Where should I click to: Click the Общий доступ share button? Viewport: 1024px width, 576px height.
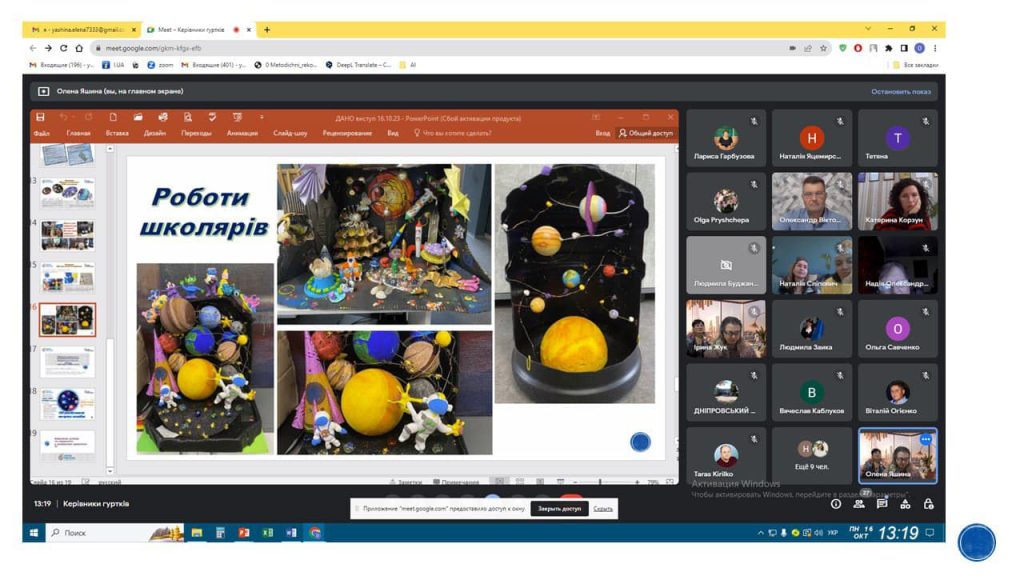[646, 133]
